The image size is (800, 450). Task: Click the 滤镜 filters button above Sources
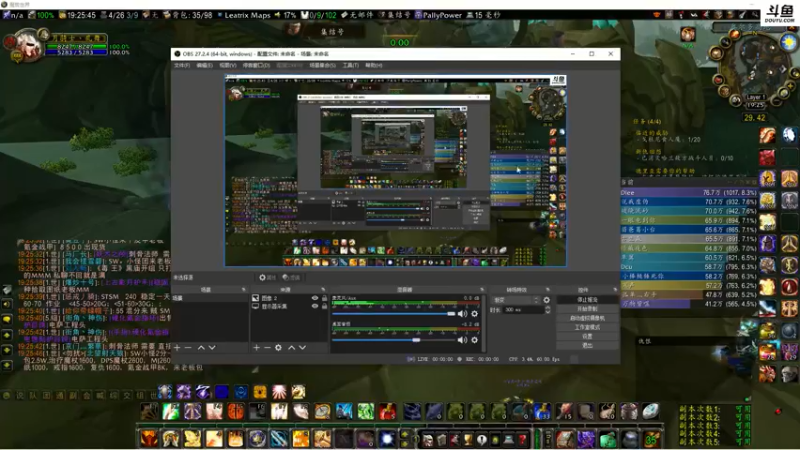click(291, 278)
